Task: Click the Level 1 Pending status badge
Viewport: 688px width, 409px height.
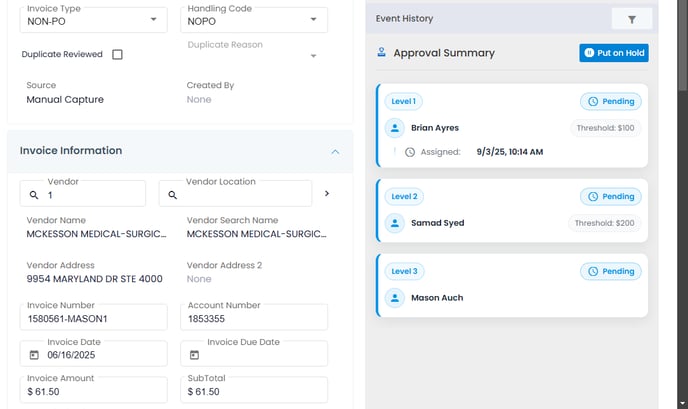Action: click(x=611, y=101)
